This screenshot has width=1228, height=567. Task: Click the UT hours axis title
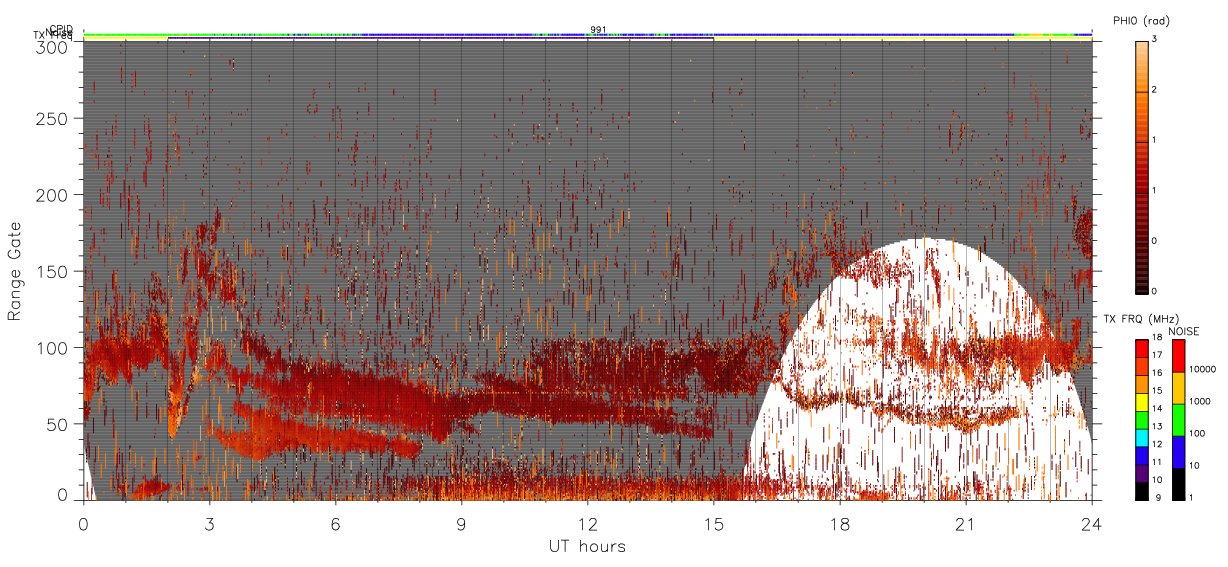click(587, 546)
